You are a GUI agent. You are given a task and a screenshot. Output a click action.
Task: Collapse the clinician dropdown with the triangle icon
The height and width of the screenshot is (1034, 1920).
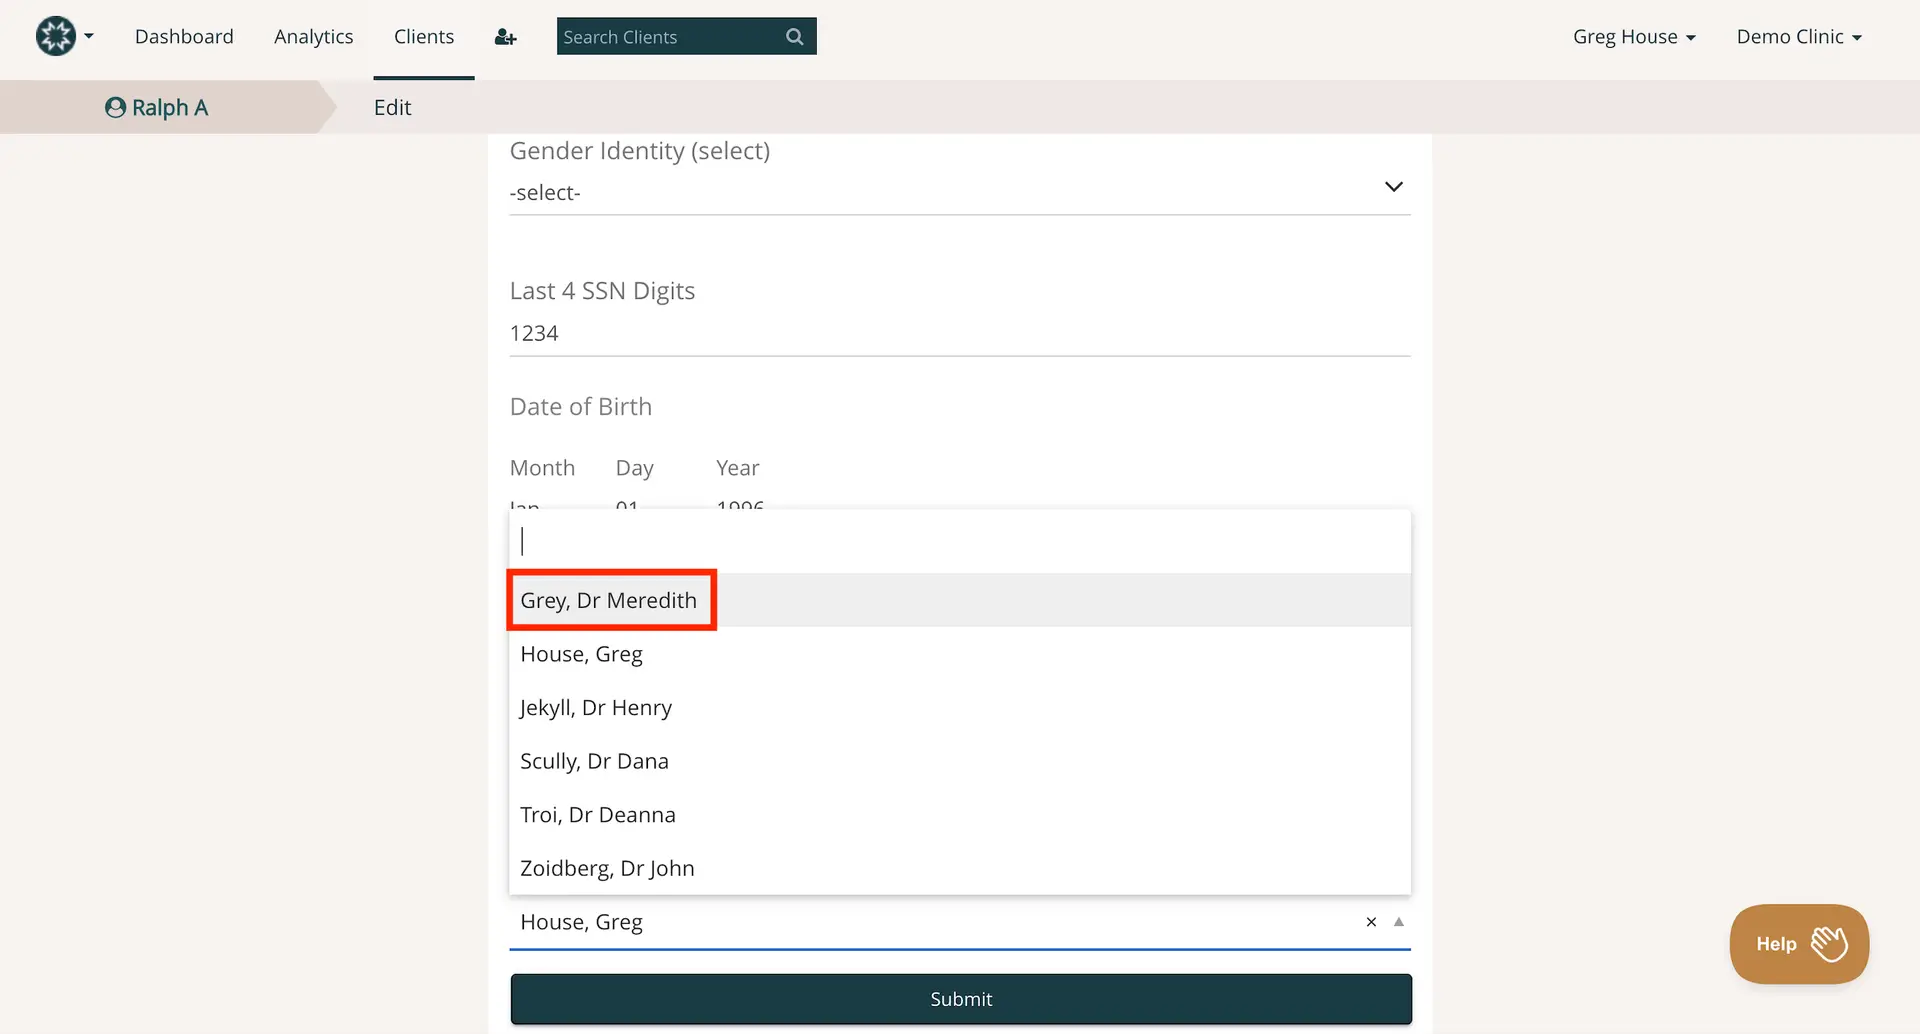click(1399, 922)
